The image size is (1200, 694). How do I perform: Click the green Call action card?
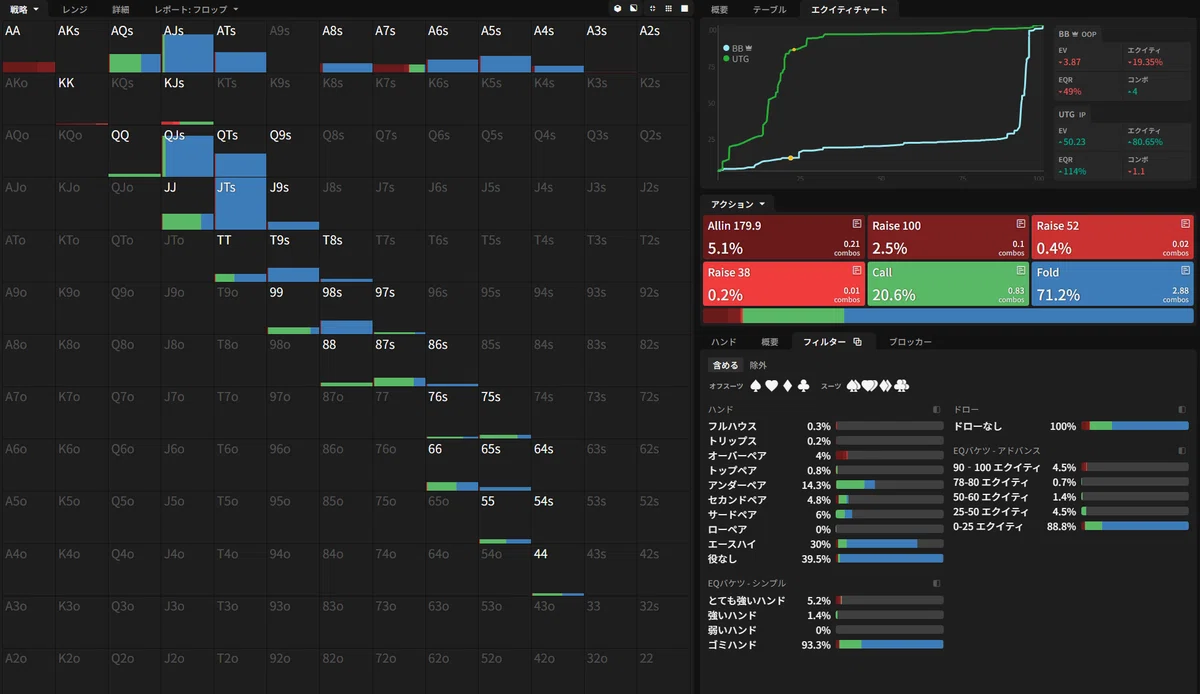pyautogui.click(x=948, y=284)
